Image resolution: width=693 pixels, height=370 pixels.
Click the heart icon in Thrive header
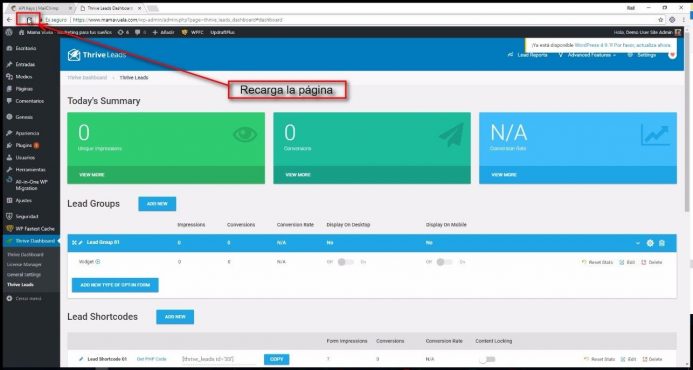pyautogui.click(x=672, y=55)
